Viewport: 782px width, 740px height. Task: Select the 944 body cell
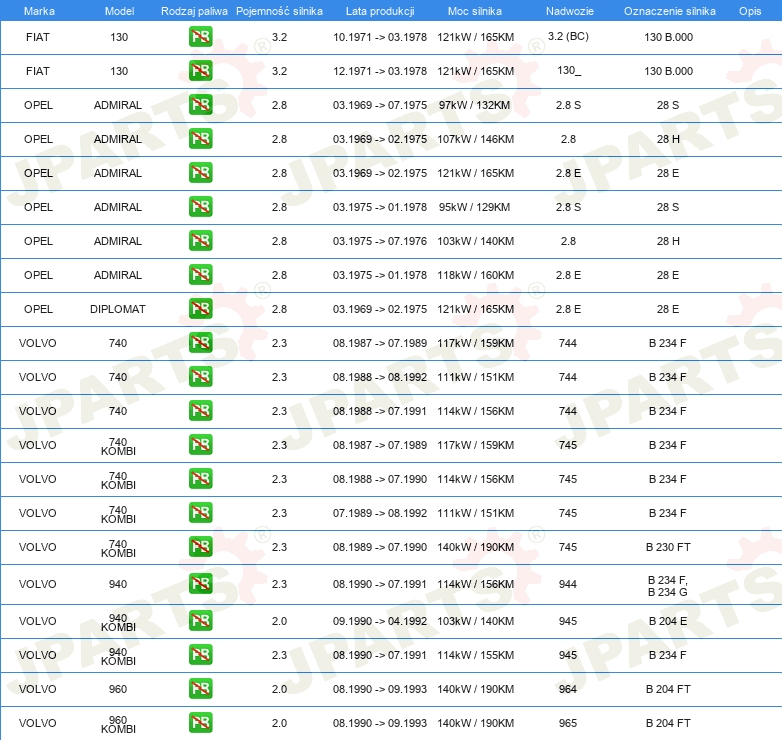(x=568, y=584)
